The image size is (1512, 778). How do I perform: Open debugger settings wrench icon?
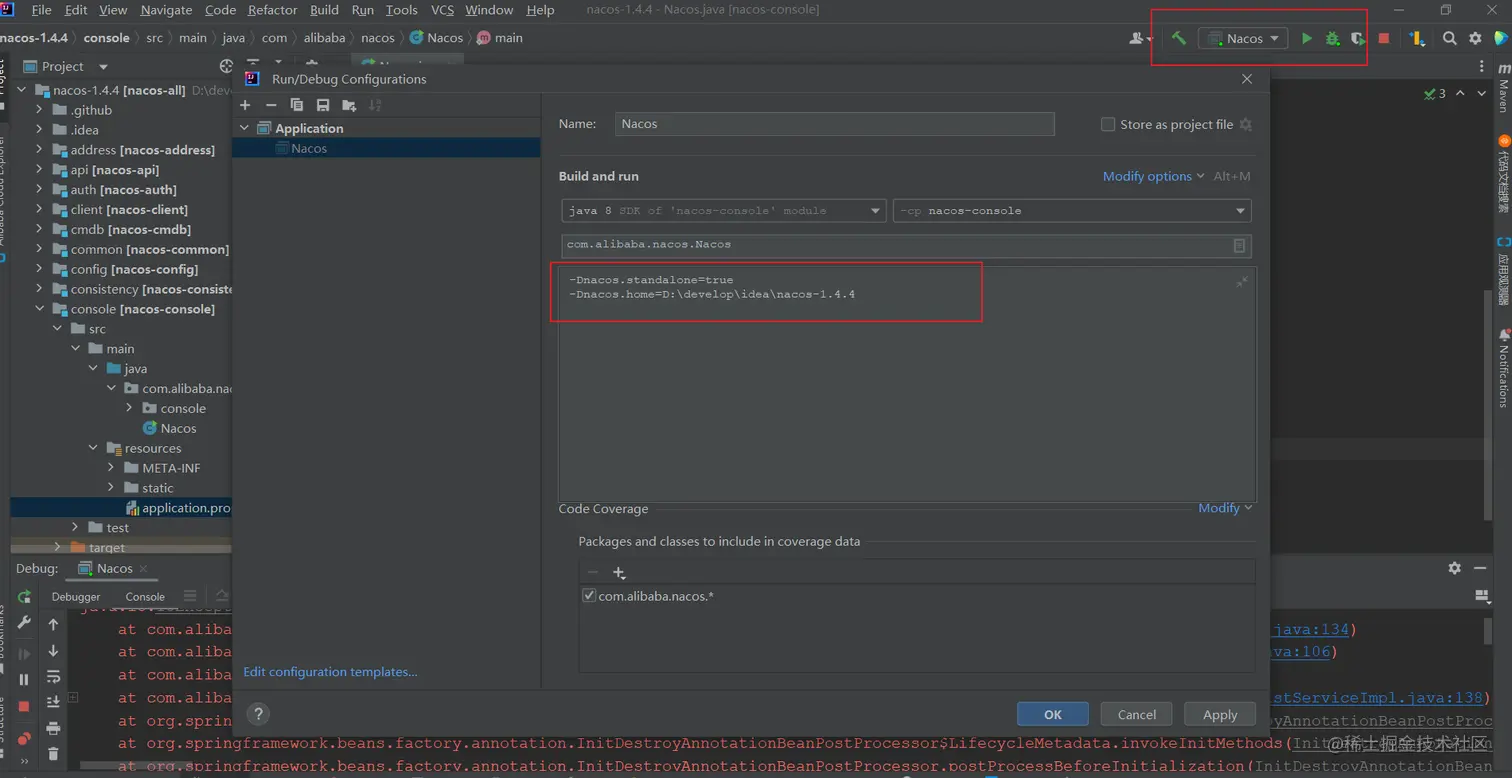click(24, 623)
